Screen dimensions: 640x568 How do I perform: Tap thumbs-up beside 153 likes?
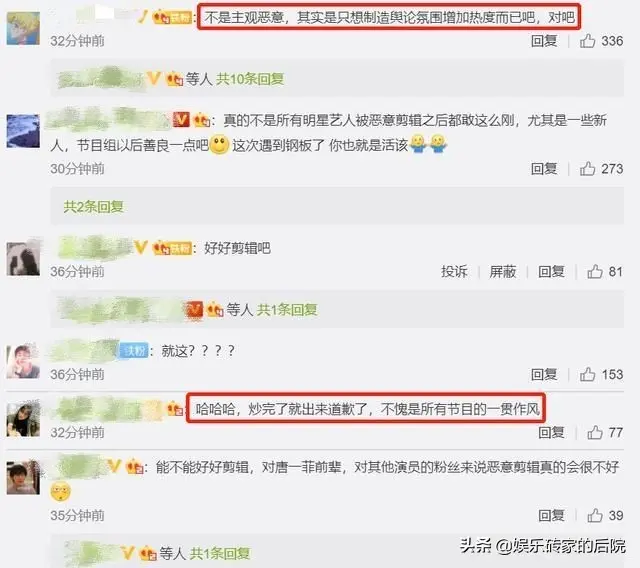pos(587,374)
